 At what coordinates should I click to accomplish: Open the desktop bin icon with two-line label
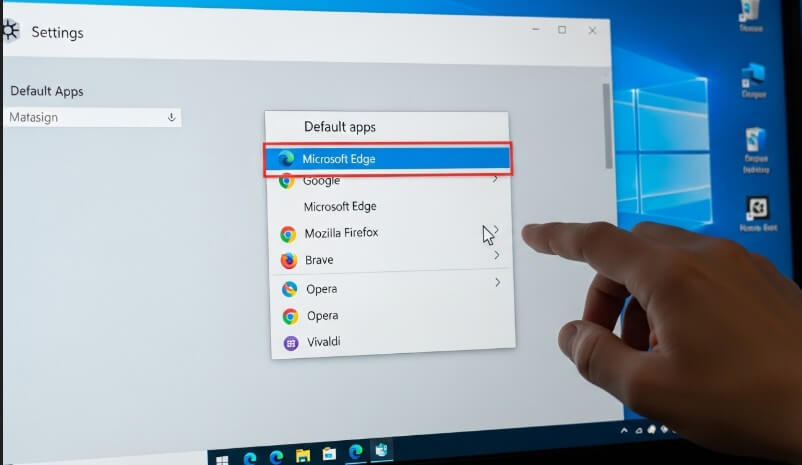click(x=755, y=140)
